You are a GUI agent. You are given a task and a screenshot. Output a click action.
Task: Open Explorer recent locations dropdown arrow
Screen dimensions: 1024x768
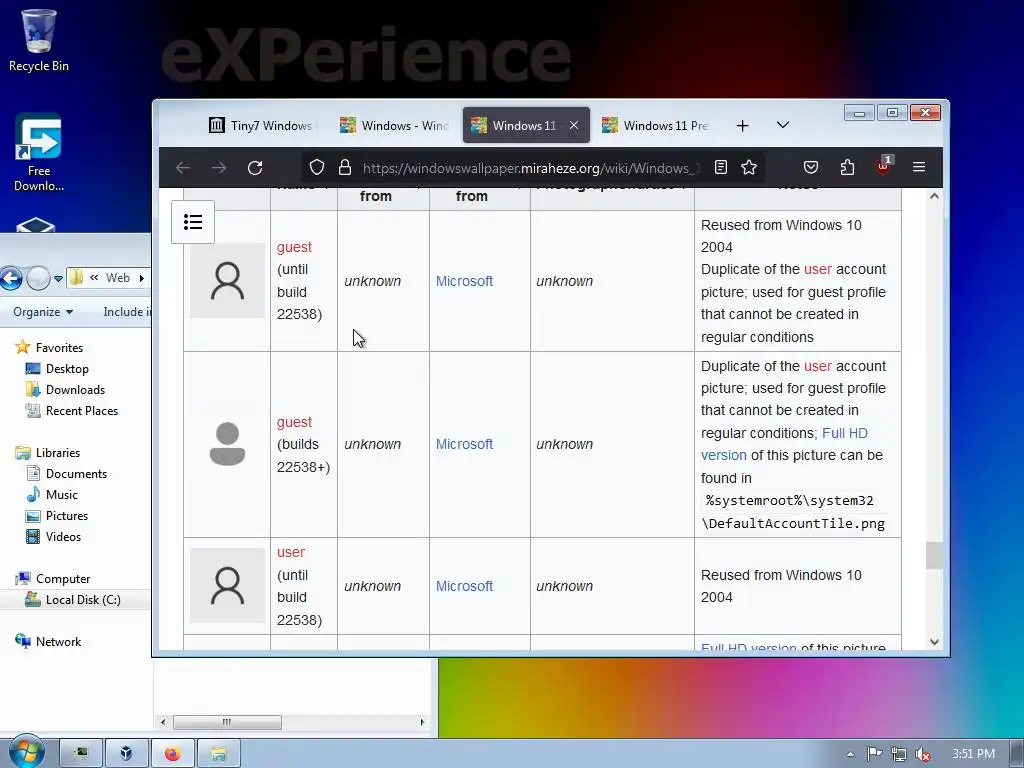(58, 278)
